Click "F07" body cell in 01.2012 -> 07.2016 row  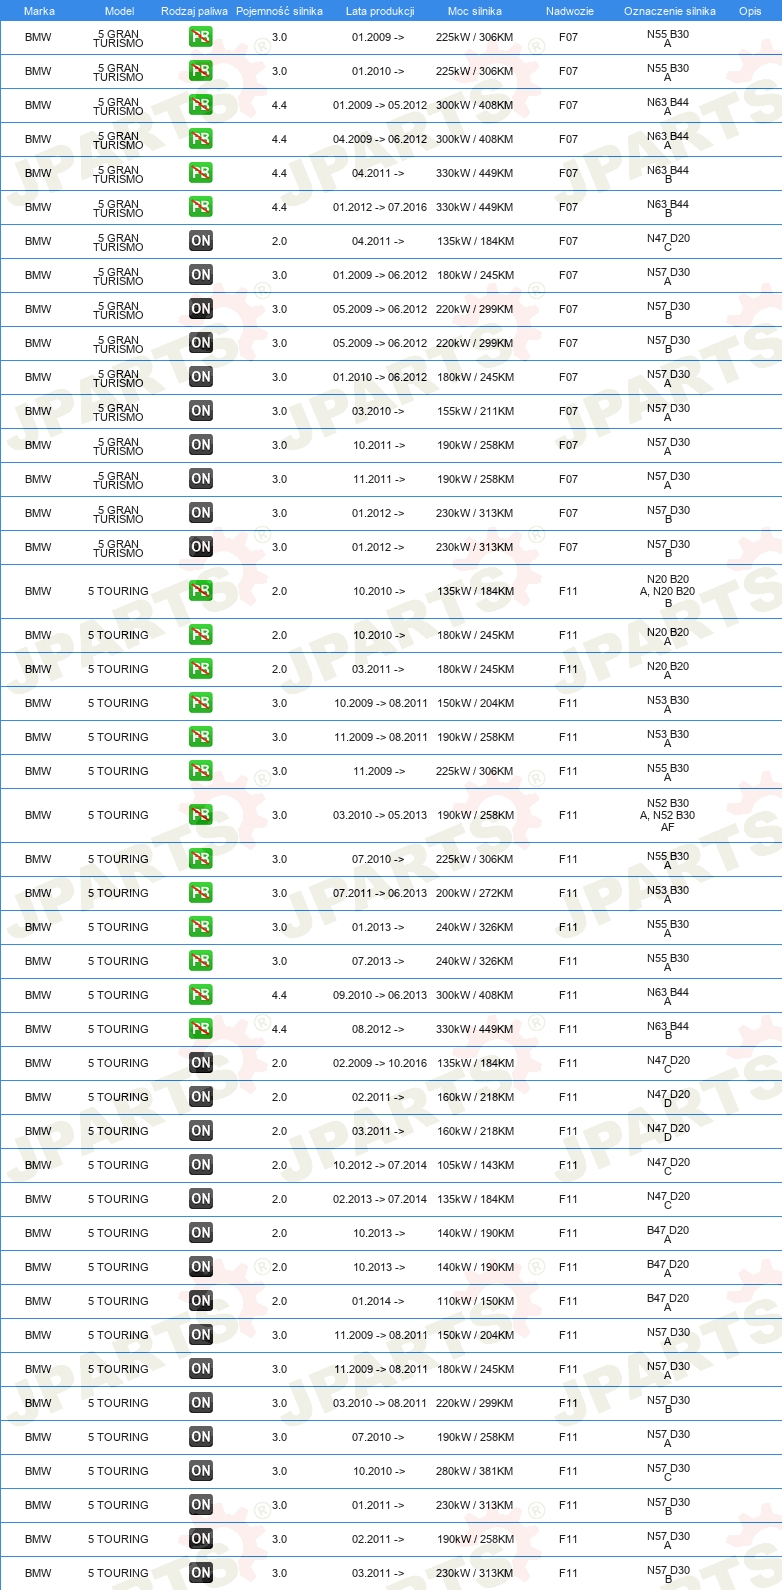click(x=569, y=207)
